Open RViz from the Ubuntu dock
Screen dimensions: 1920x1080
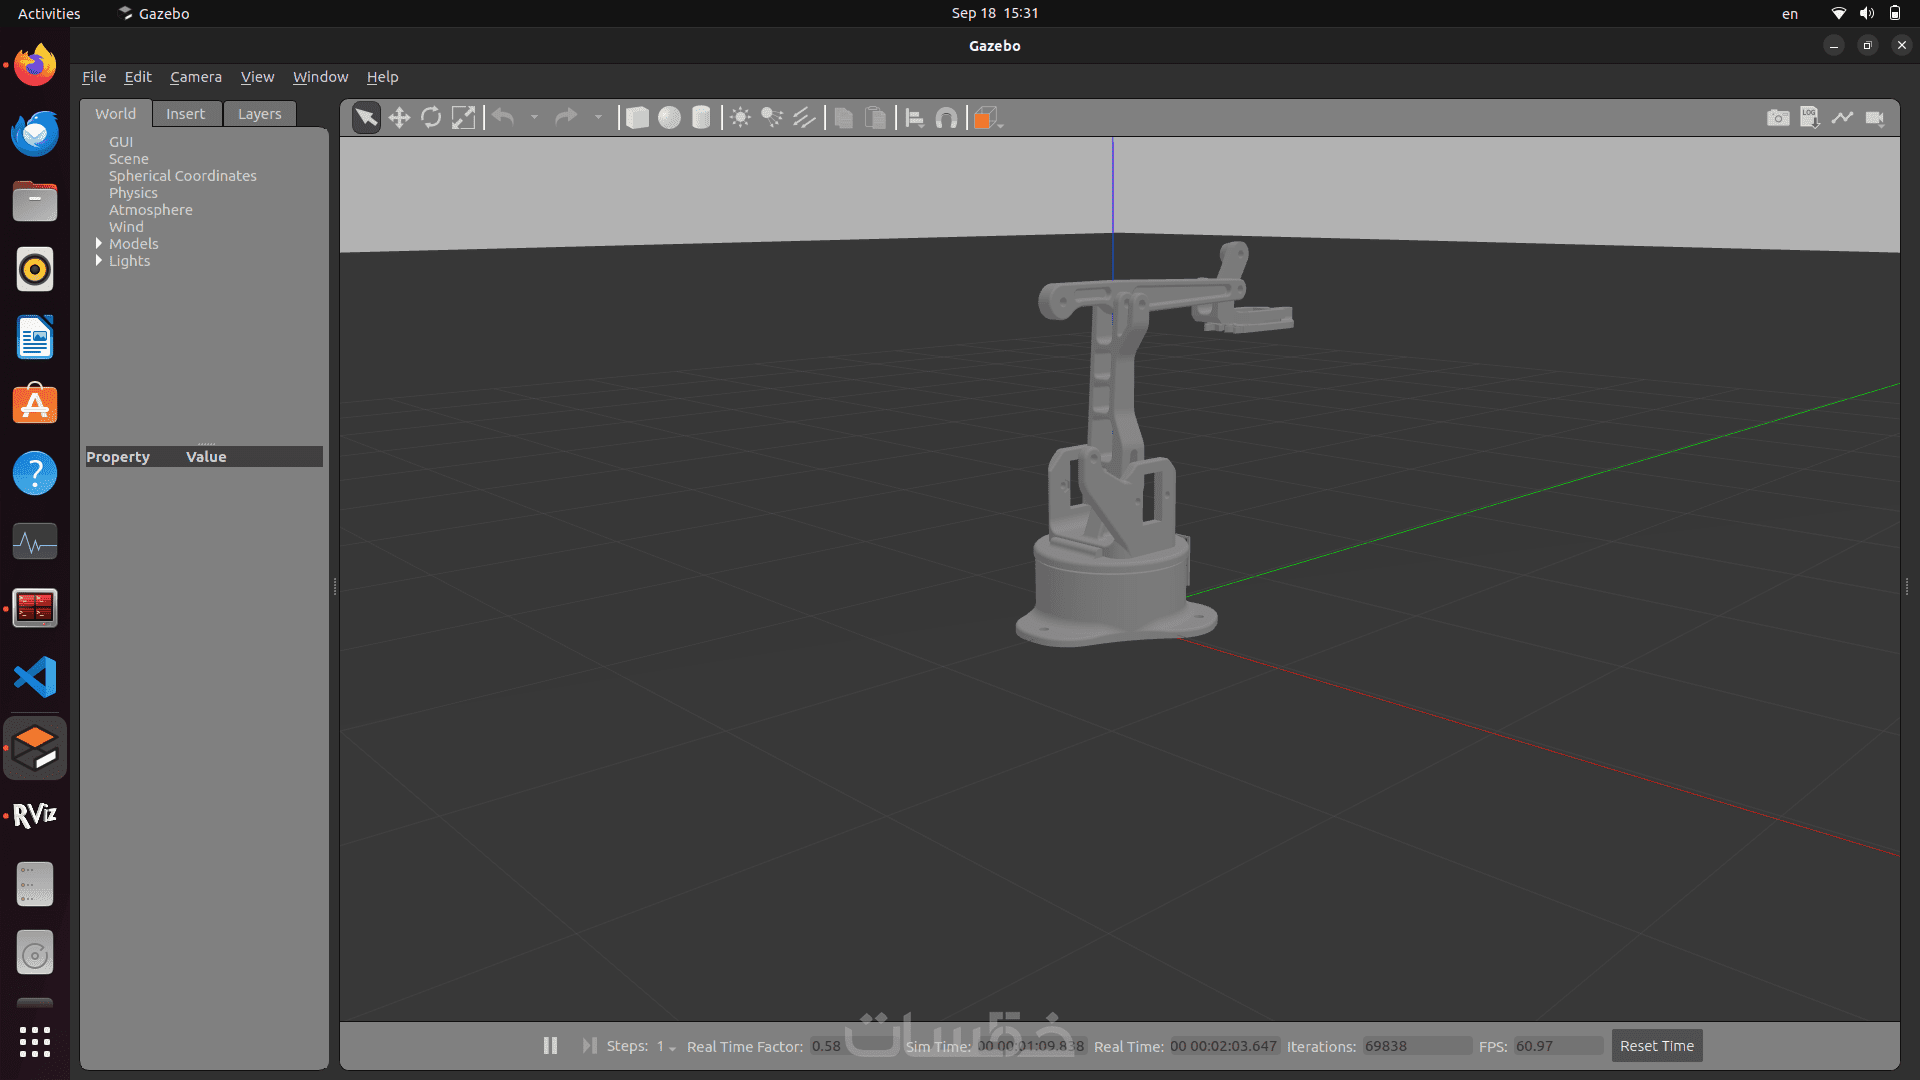point(35,815)
